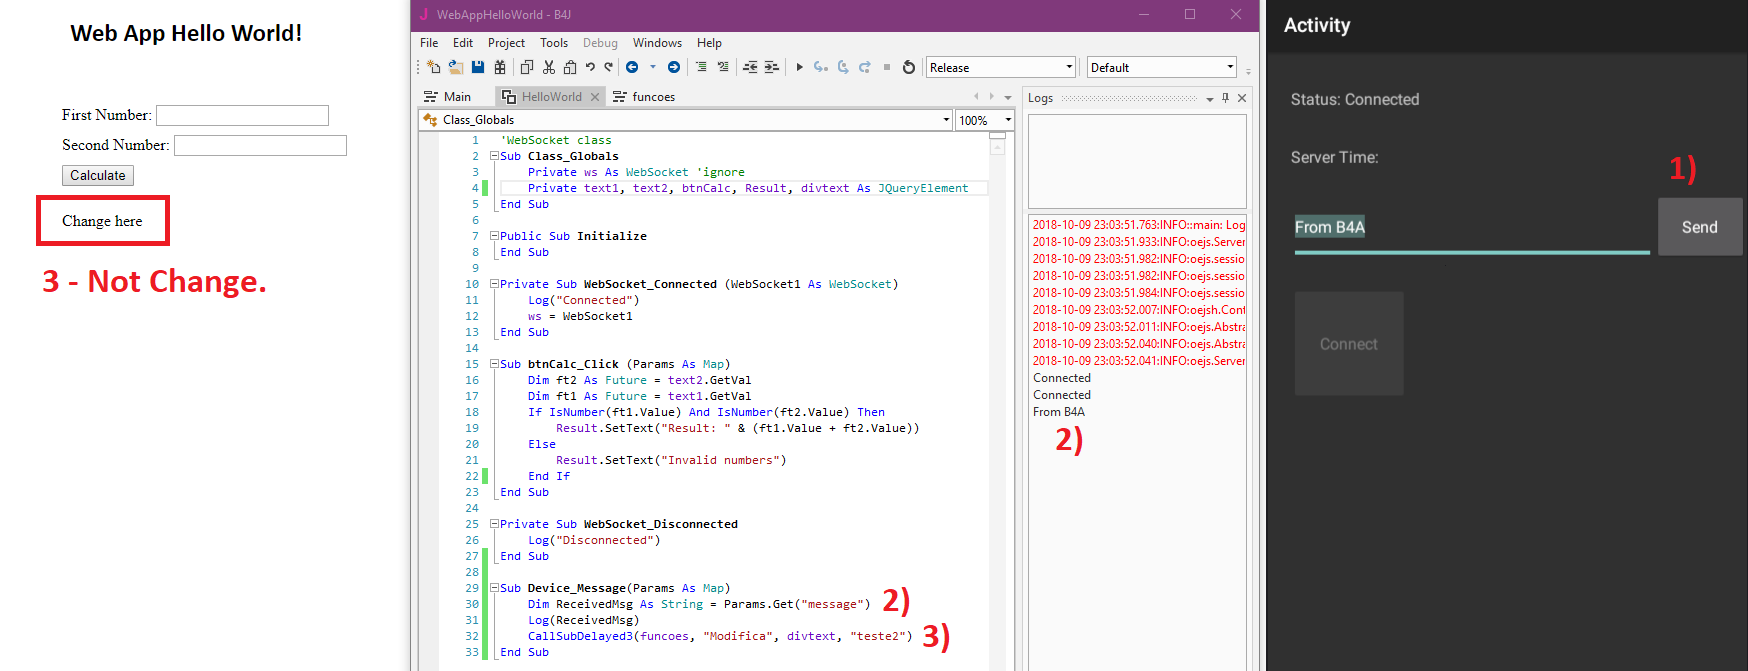The height and width of the screenshot is (671, 1748).
Task: Open the Tools menu
Action: (554, 43)
